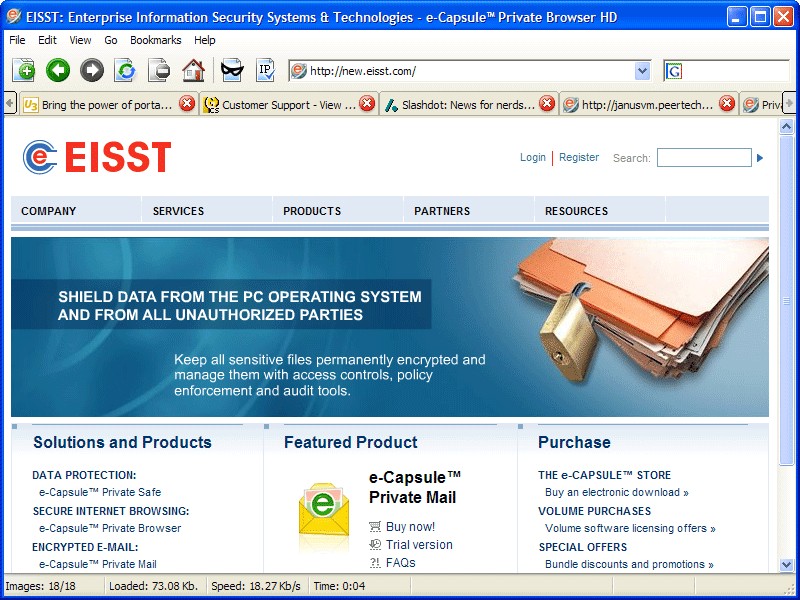This screenshot has height=600, width=800.
Task: Click the hero banner image
Action: pos(390,327)
